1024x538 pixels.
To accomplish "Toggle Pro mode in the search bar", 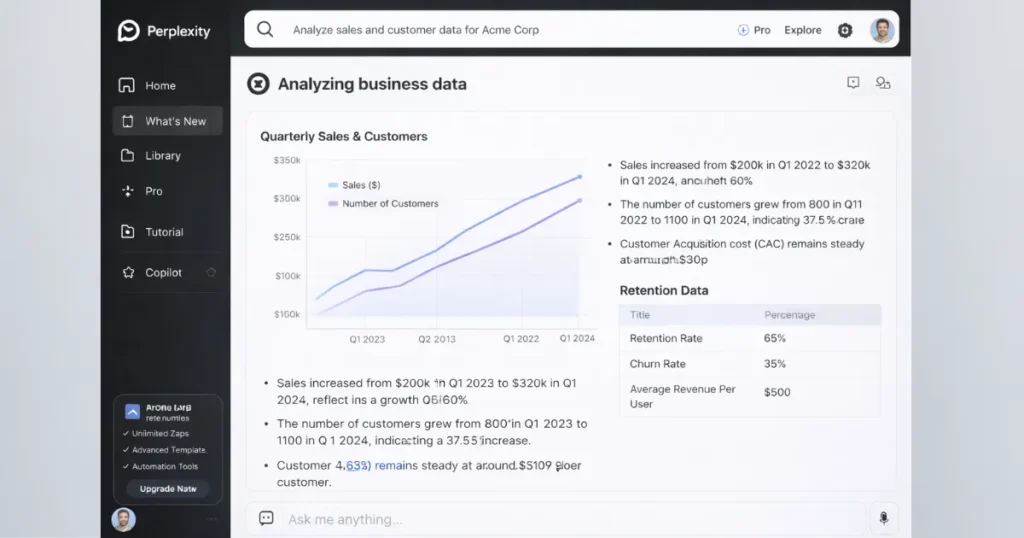I will tap(754, 30).
